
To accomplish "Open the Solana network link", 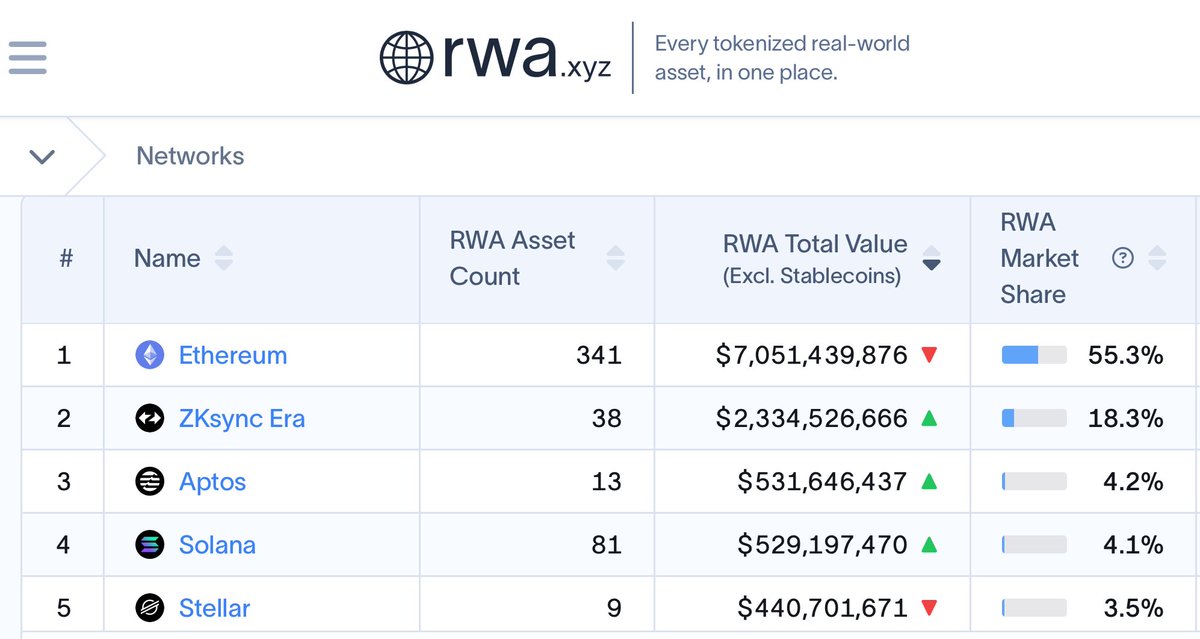I will (x=217, y=545).
